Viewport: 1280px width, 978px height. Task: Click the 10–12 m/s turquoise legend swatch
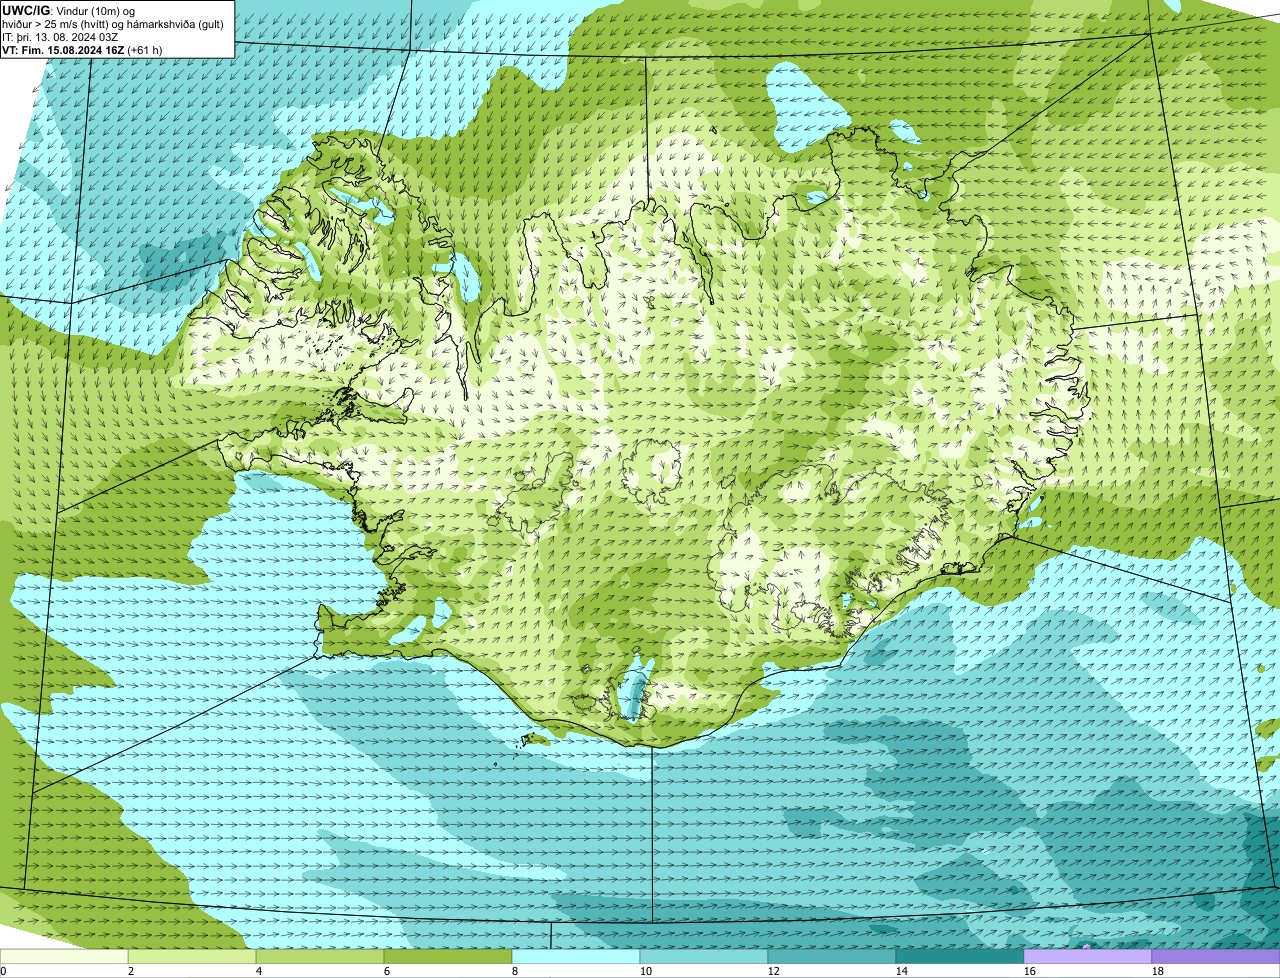coord(704,956)
